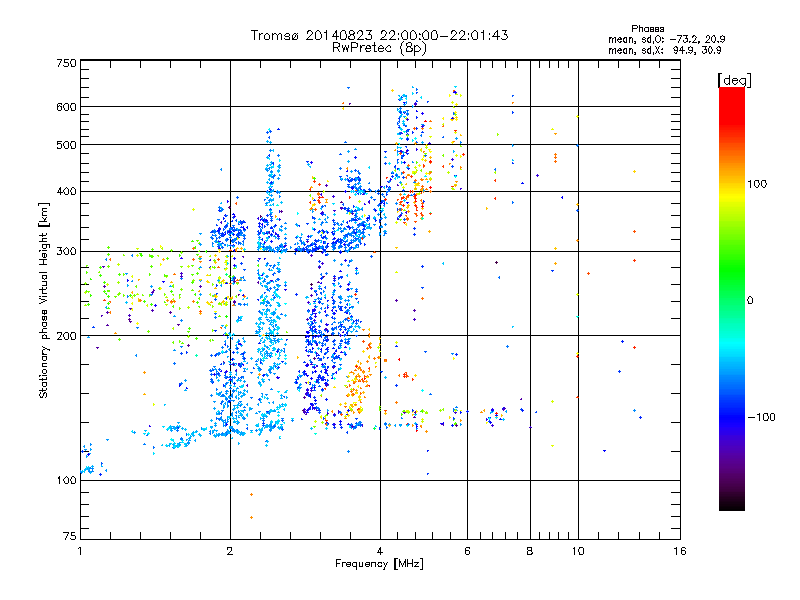Click the 'Frequency [MHz]' axis label
This screenshot has width=800, height=600.
[379, 564]
